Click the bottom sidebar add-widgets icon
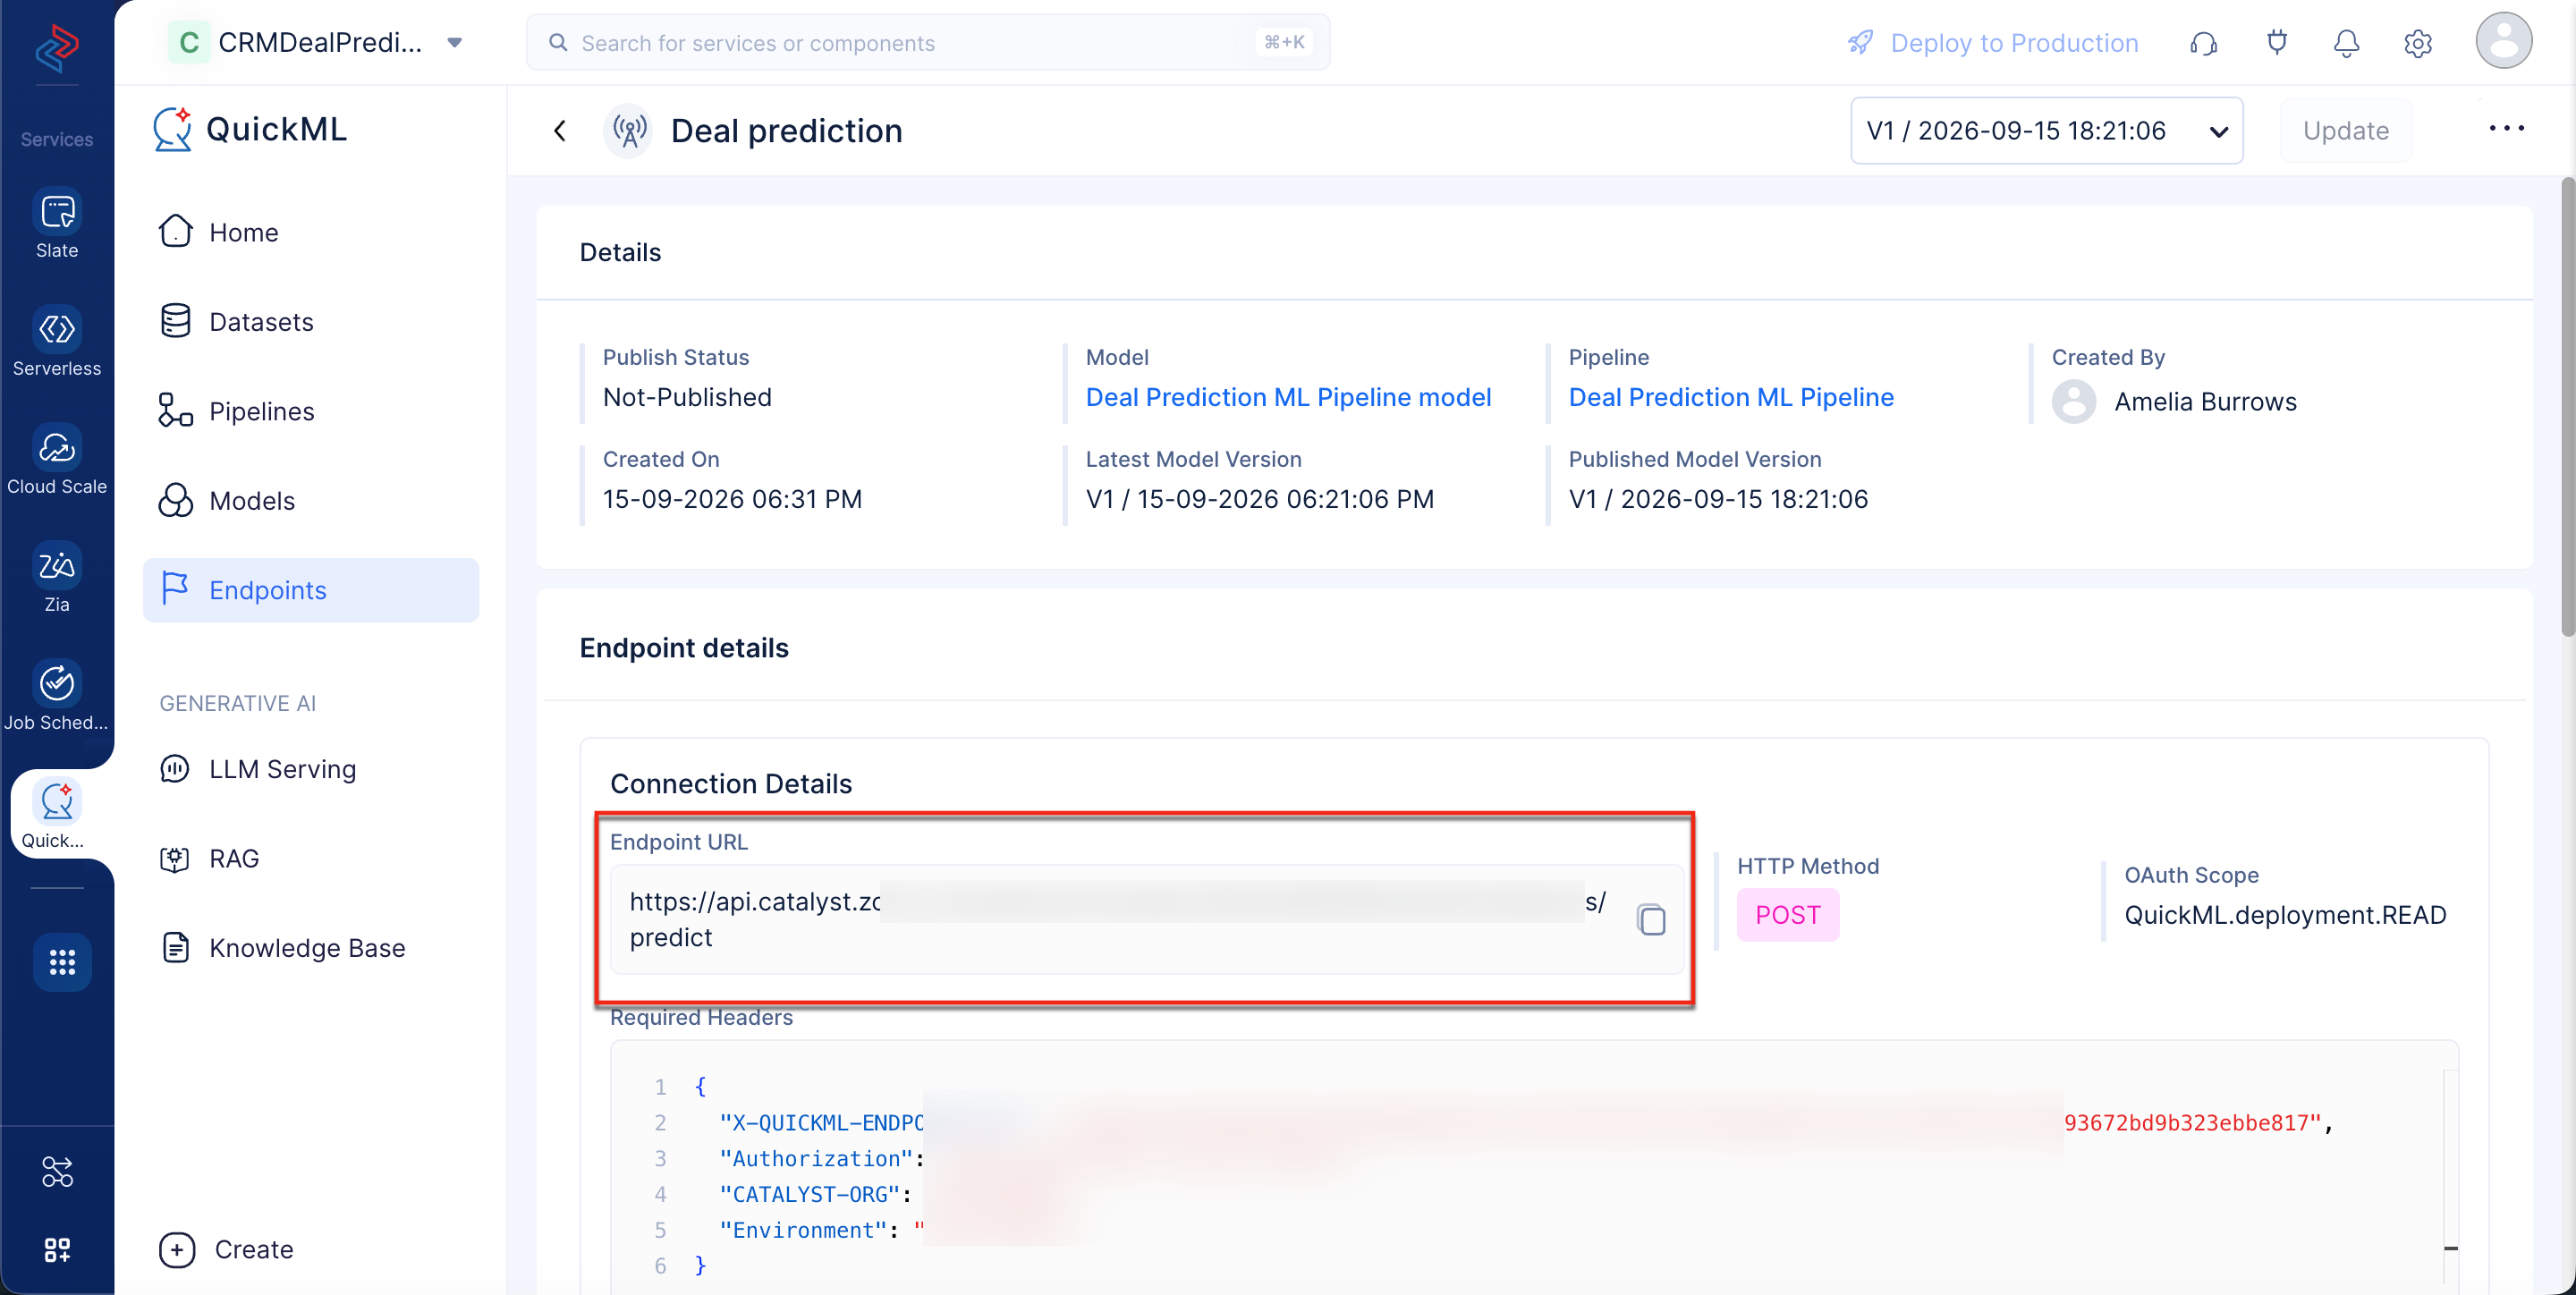2576x1295 pixels. point(57,1249)
